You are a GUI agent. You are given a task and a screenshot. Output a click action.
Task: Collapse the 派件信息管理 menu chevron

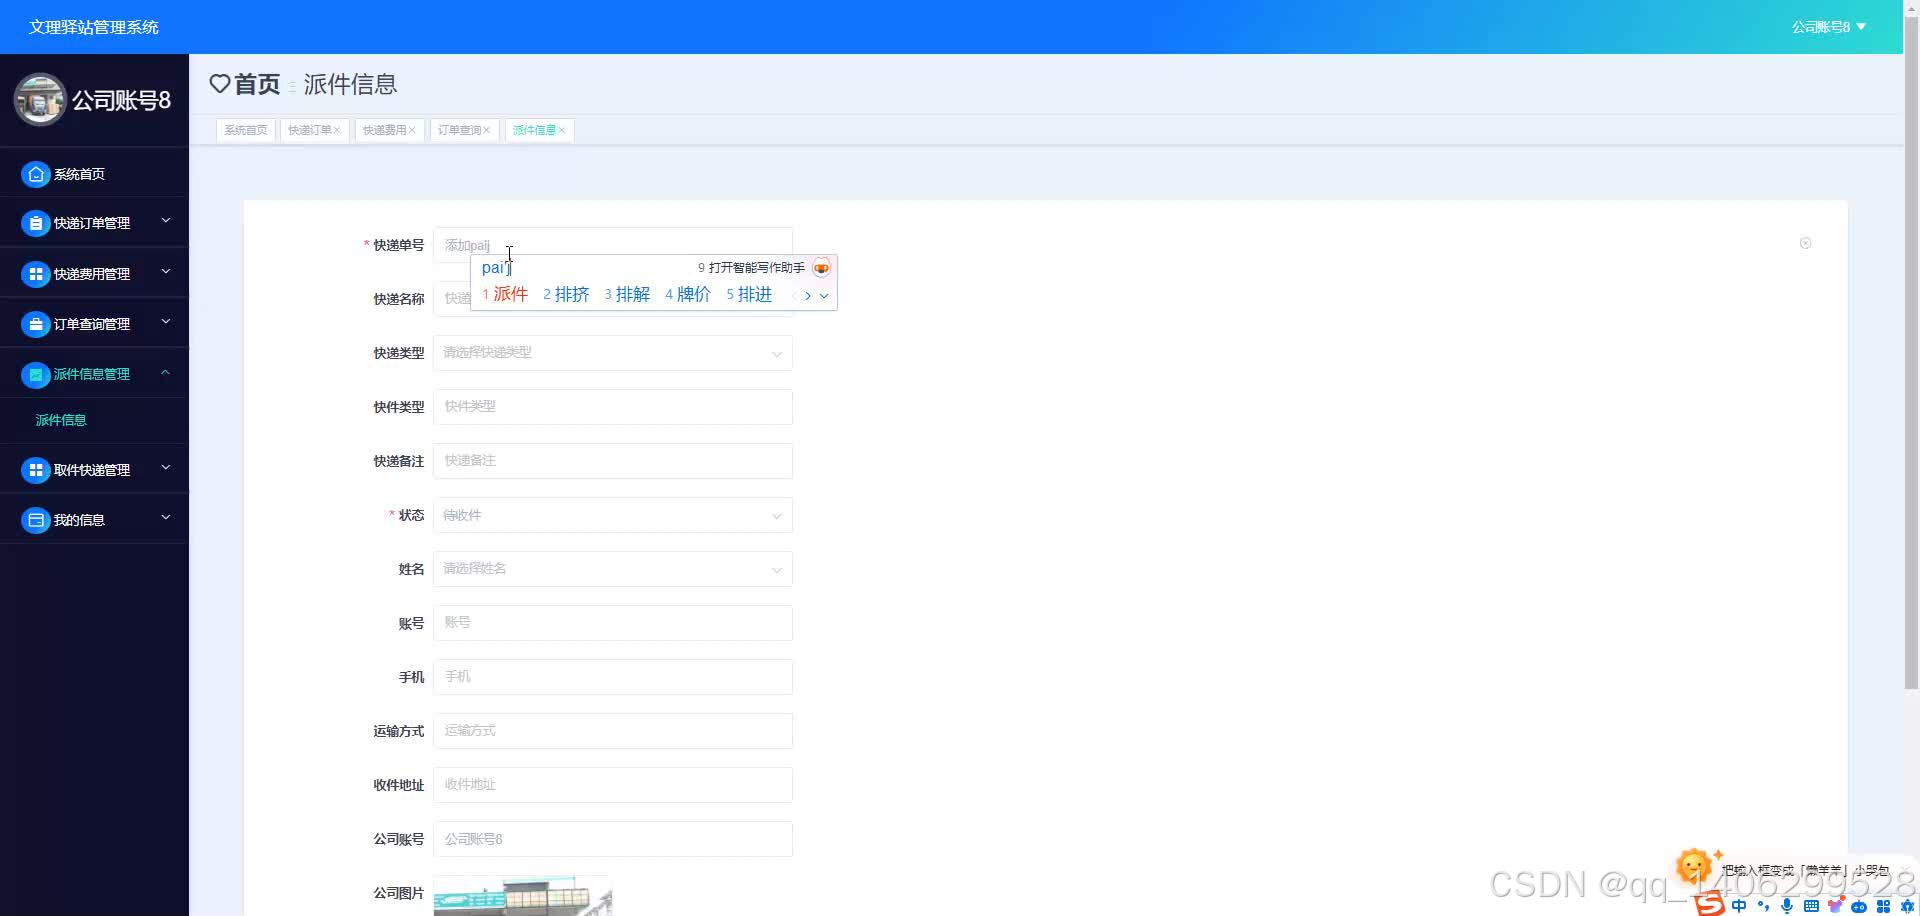(x=166, y=372)
